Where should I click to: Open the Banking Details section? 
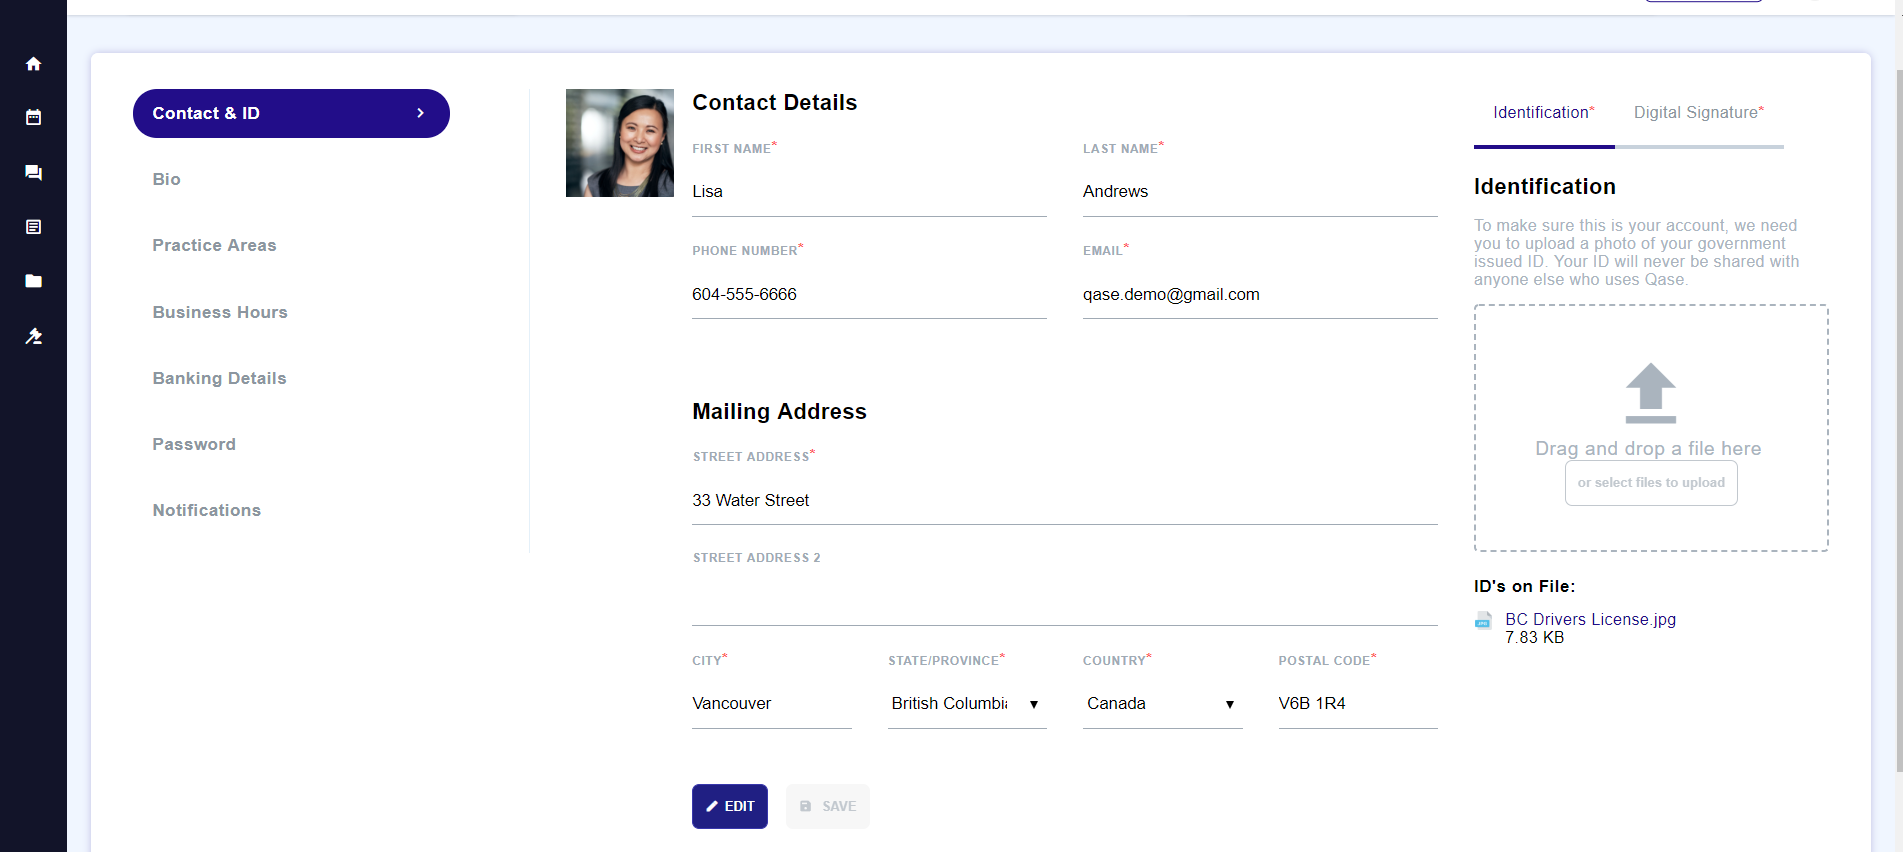pos(219,378)
